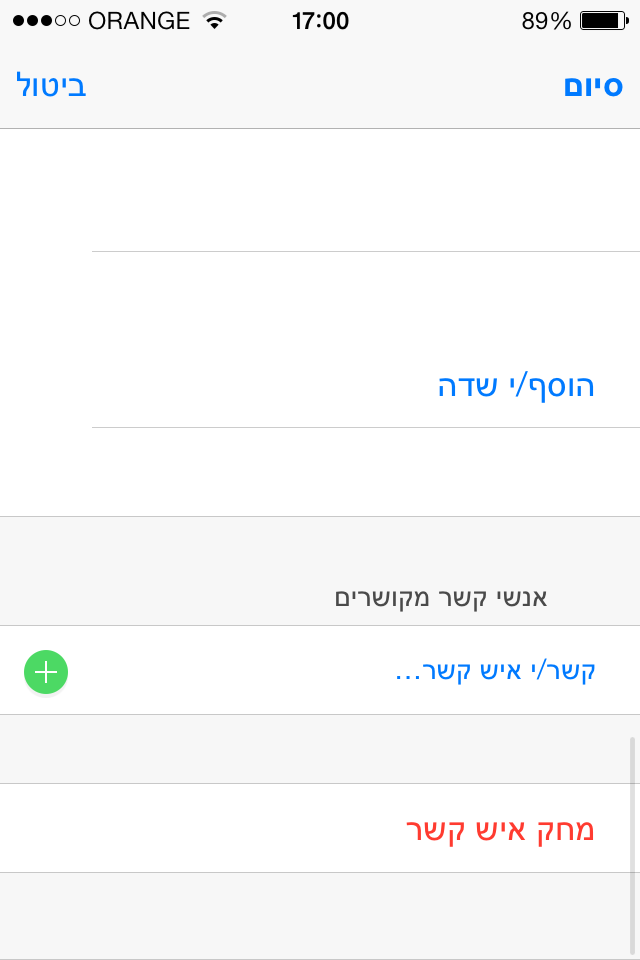
Task: Tap the link-contact row with the green plus
Action: 320,671
